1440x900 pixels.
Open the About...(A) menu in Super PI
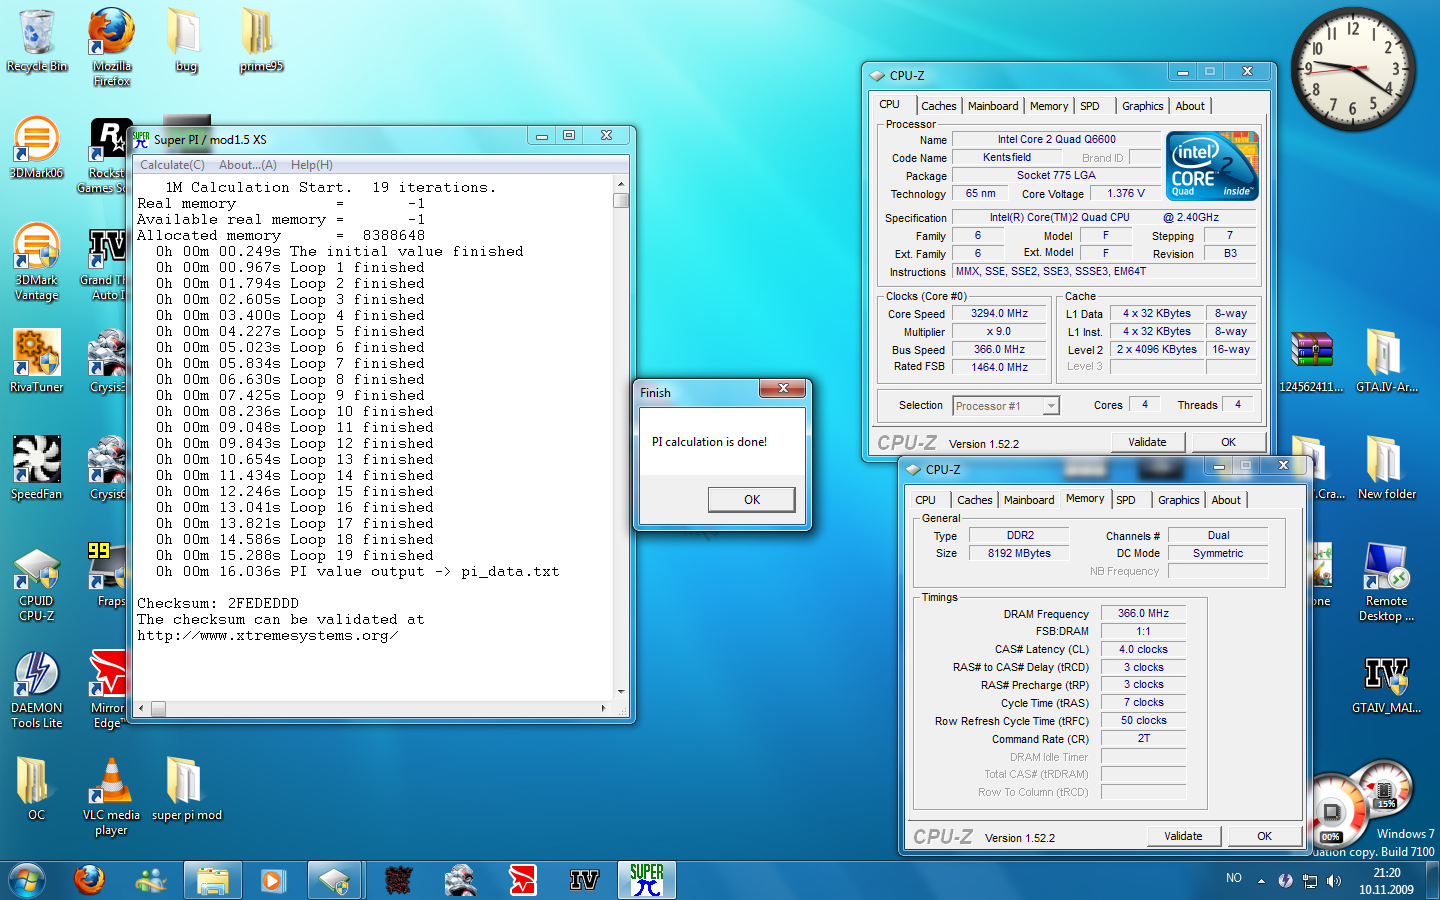click(248, 165)
